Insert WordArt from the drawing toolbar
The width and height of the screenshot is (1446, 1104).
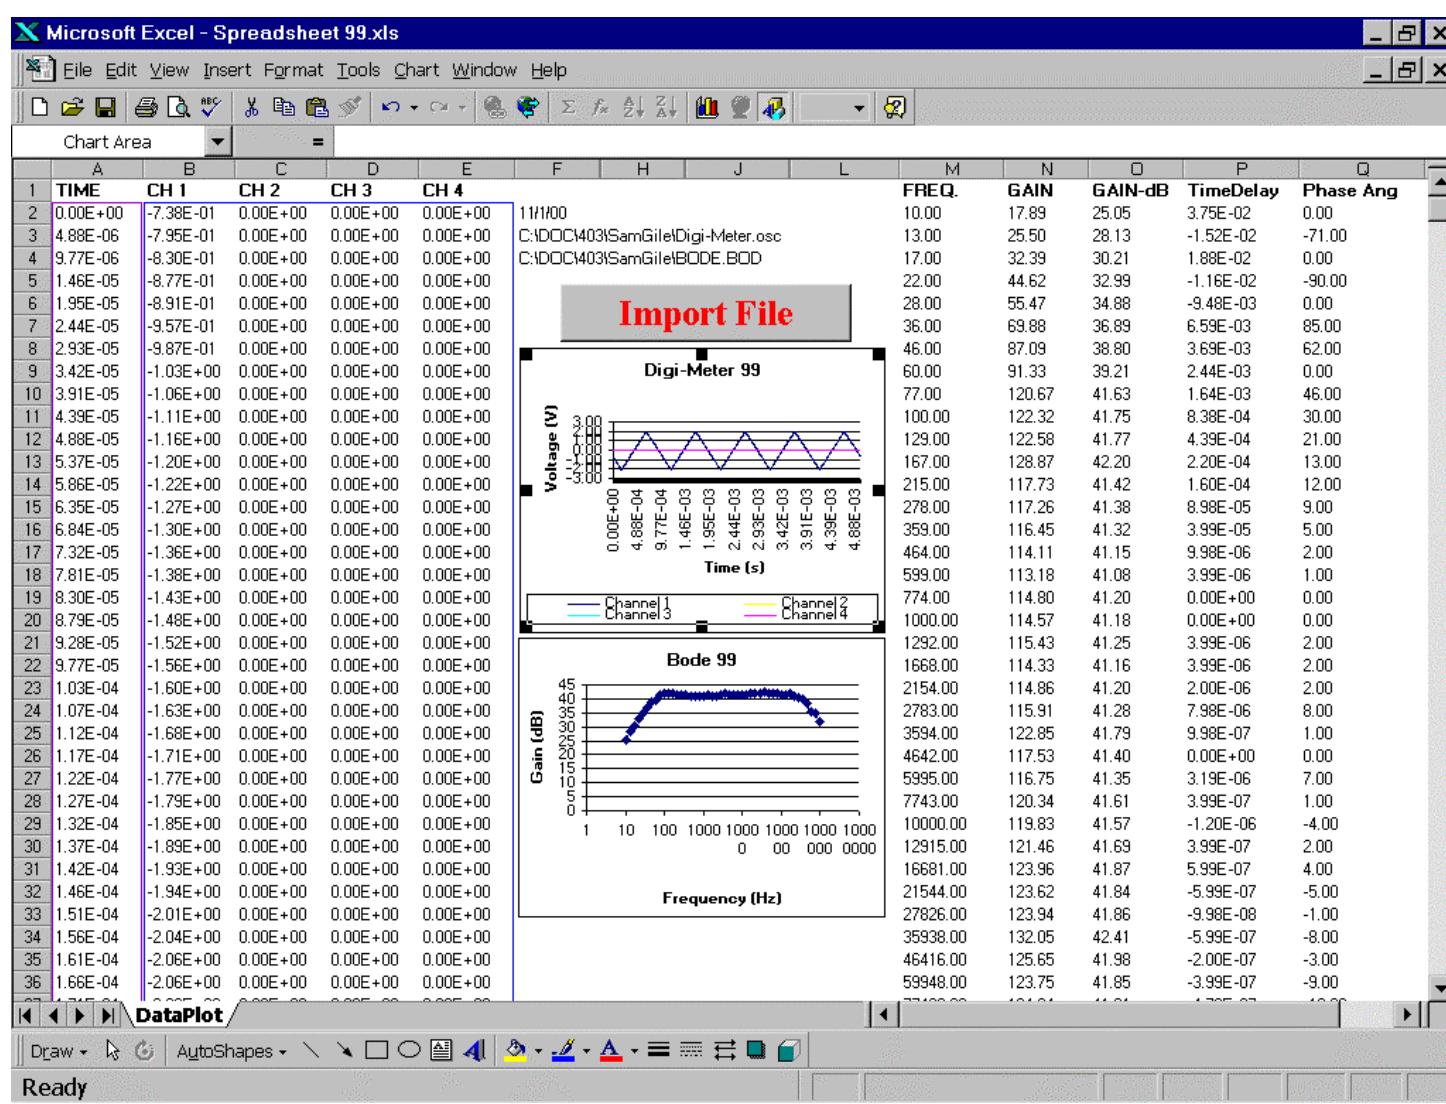point(475,1051)
